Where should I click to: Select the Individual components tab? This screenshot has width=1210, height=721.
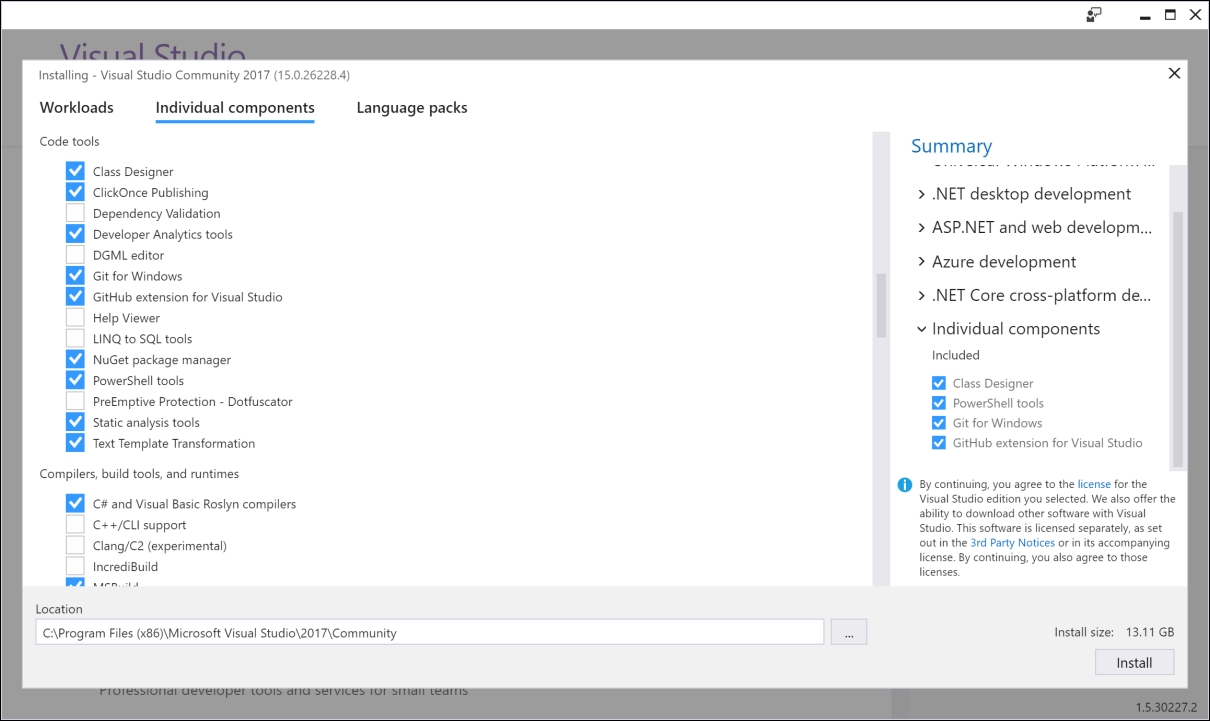[235, 108]
